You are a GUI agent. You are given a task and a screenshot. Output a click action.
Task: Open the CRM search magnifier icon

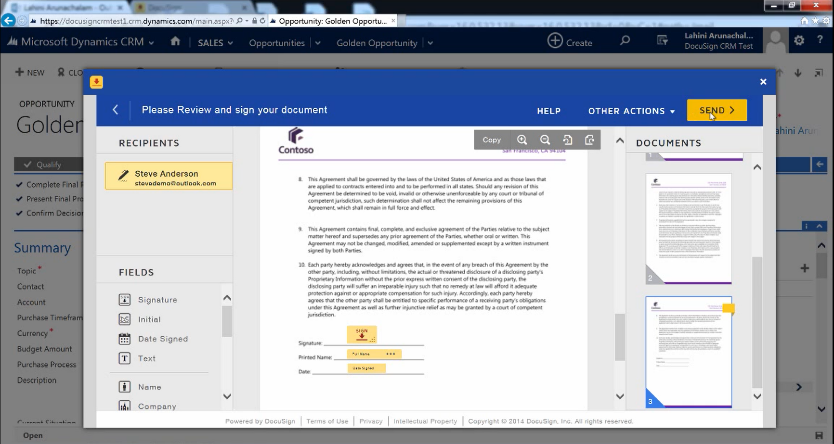[625, 40]
